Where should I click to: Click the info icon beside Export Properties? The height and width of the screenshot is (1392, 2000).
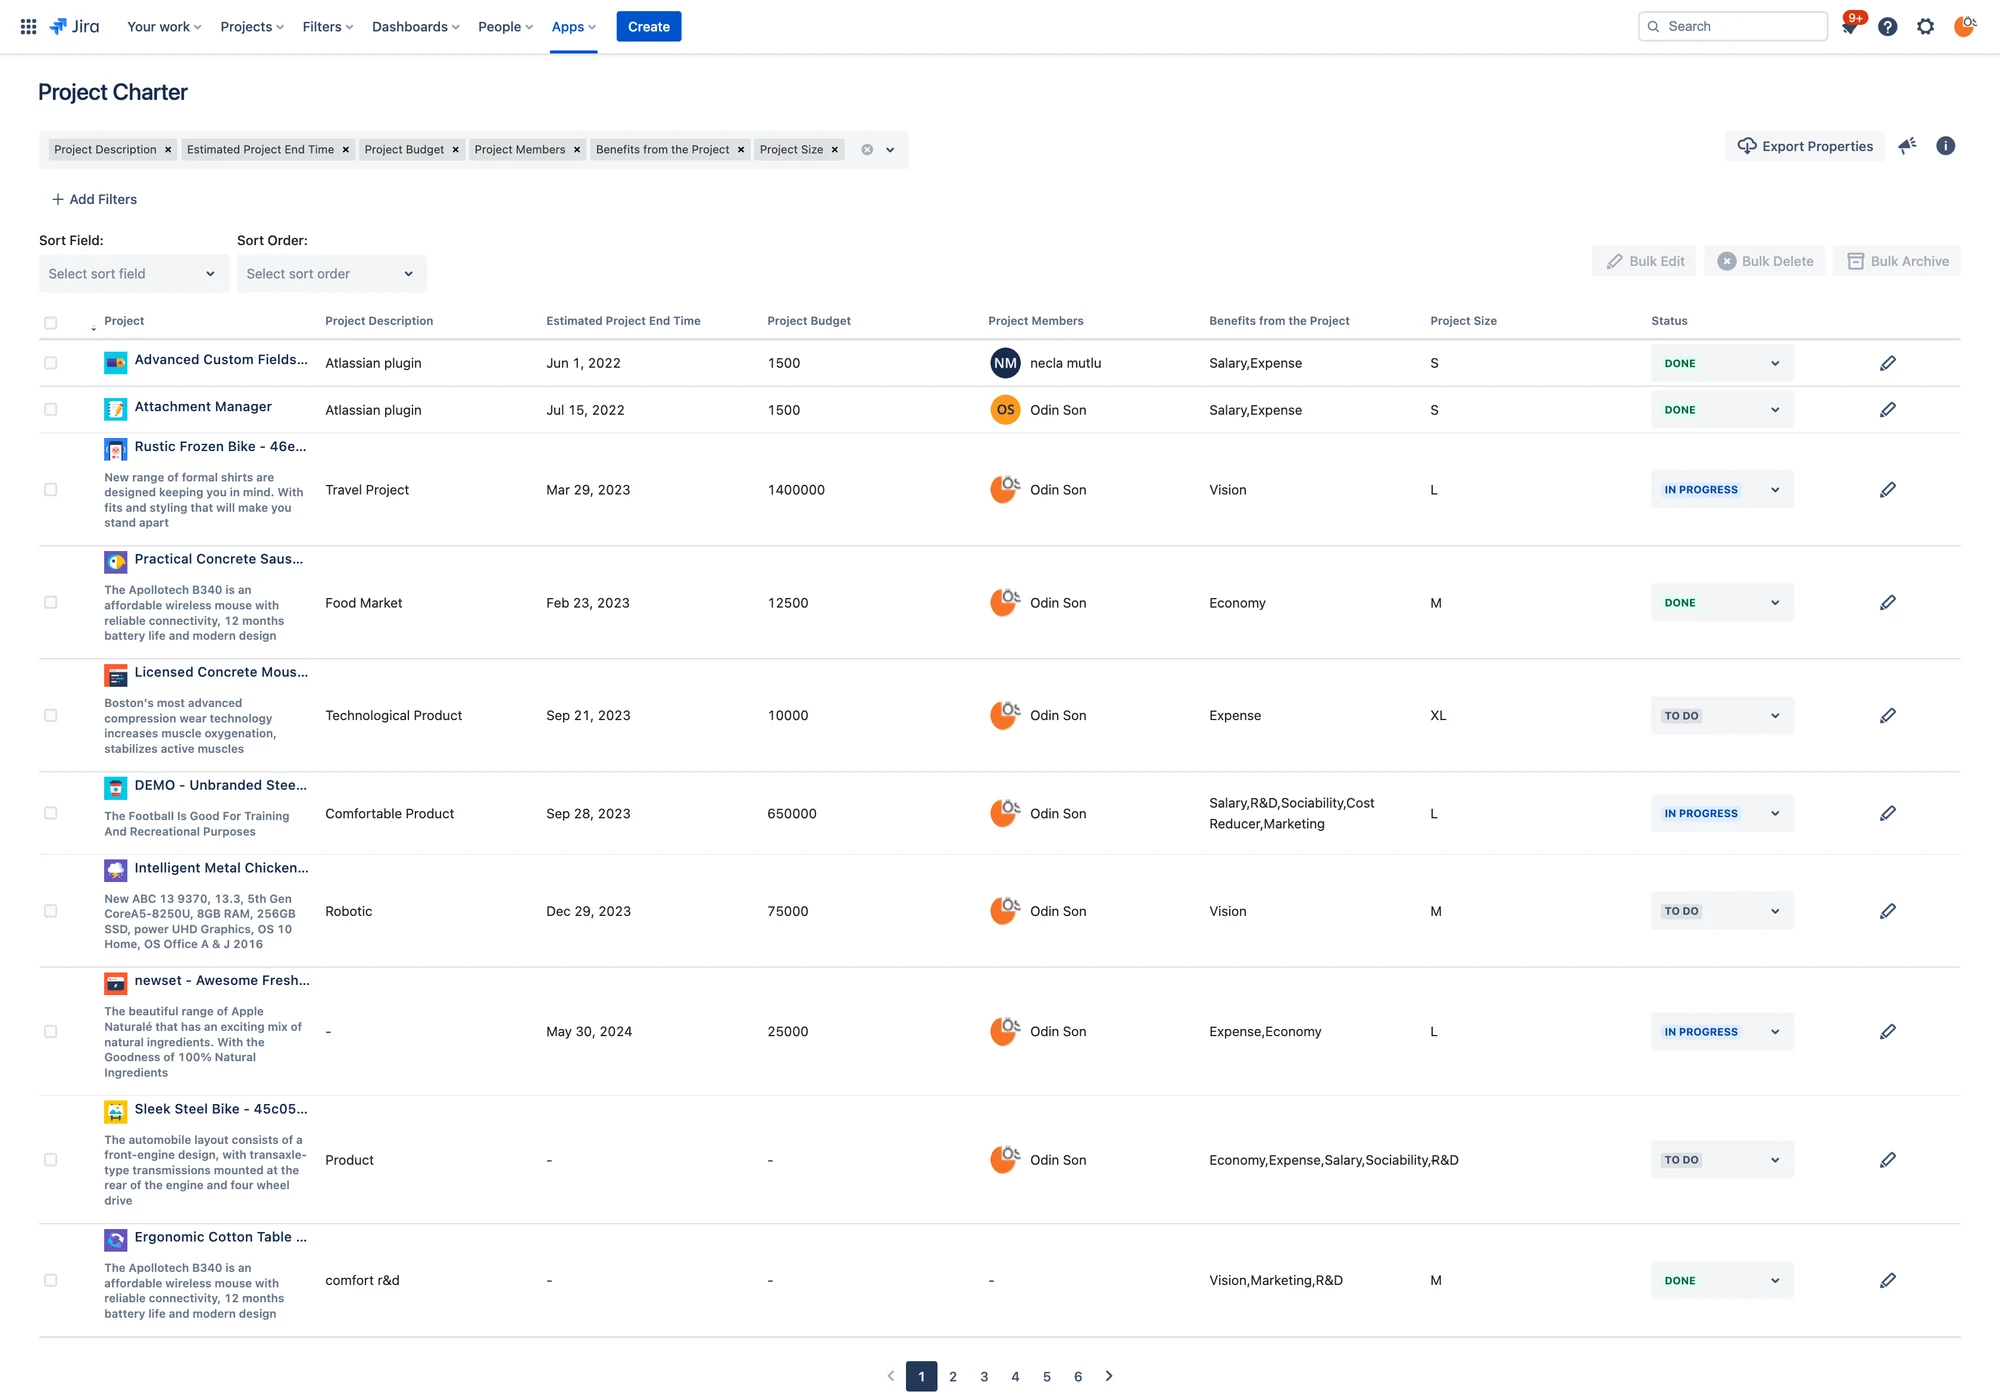pyautogui.click(x=1945, y=146)
